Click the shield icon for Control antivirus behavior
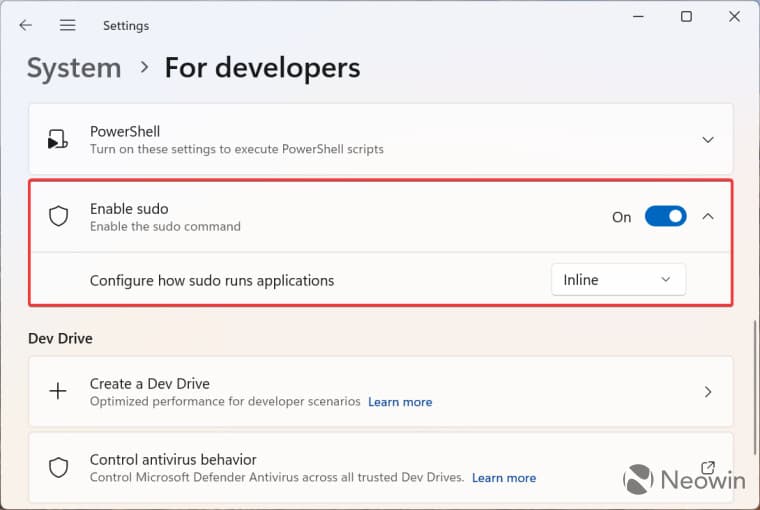 [59, 467]
